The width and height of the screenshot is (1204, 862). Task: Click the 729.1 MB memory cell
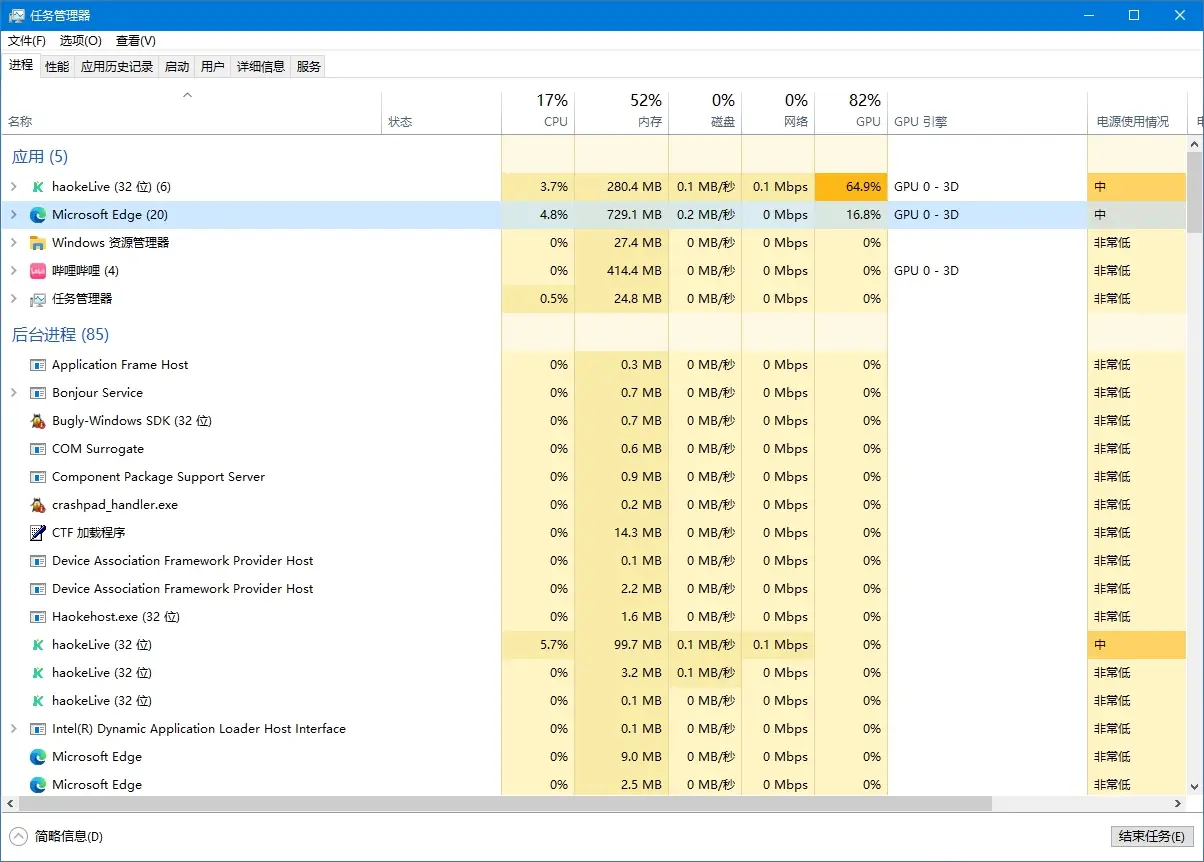click(621, 215)
